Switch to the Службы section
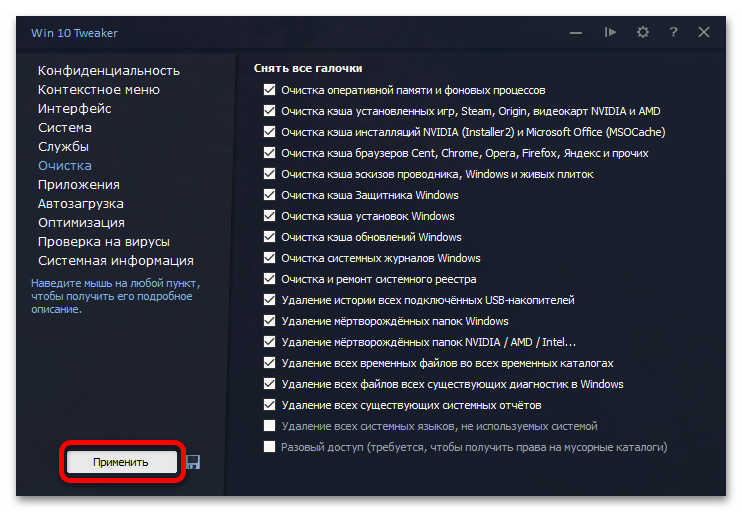This screenshot has width=742, height=512. click(63, 147)
